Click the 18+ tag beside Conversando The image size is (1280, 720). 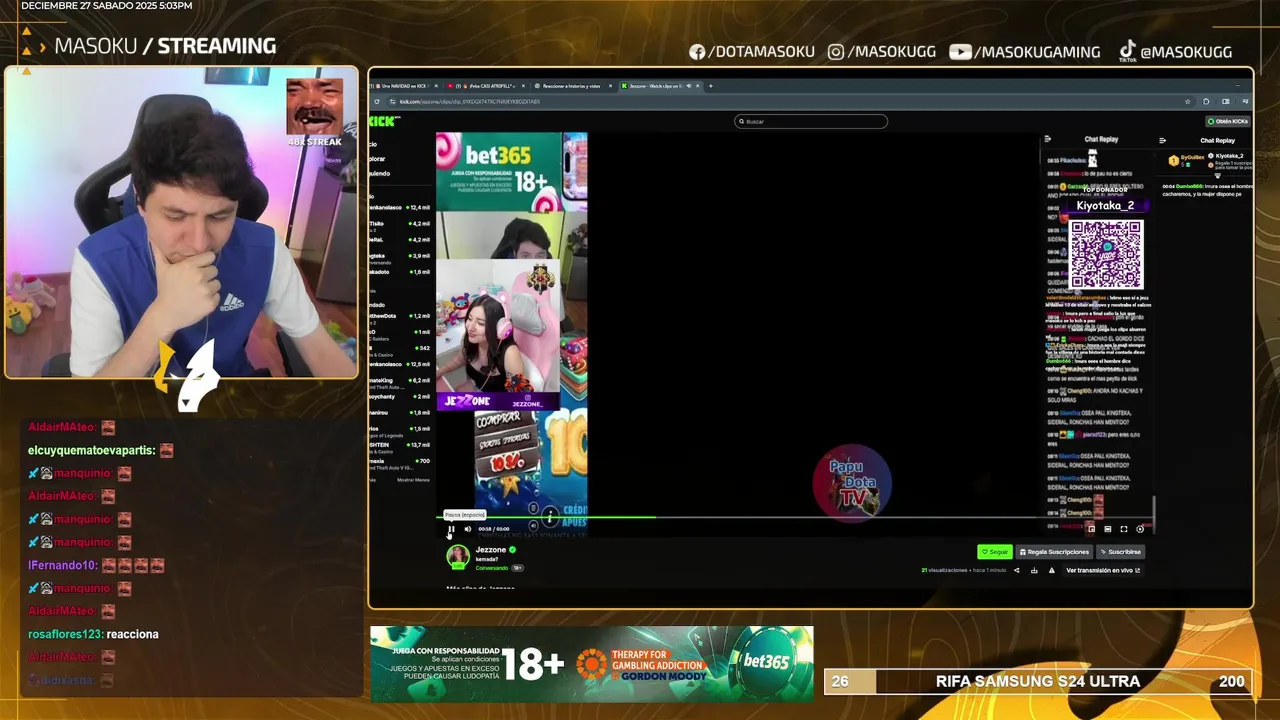(x=518, y=568)
